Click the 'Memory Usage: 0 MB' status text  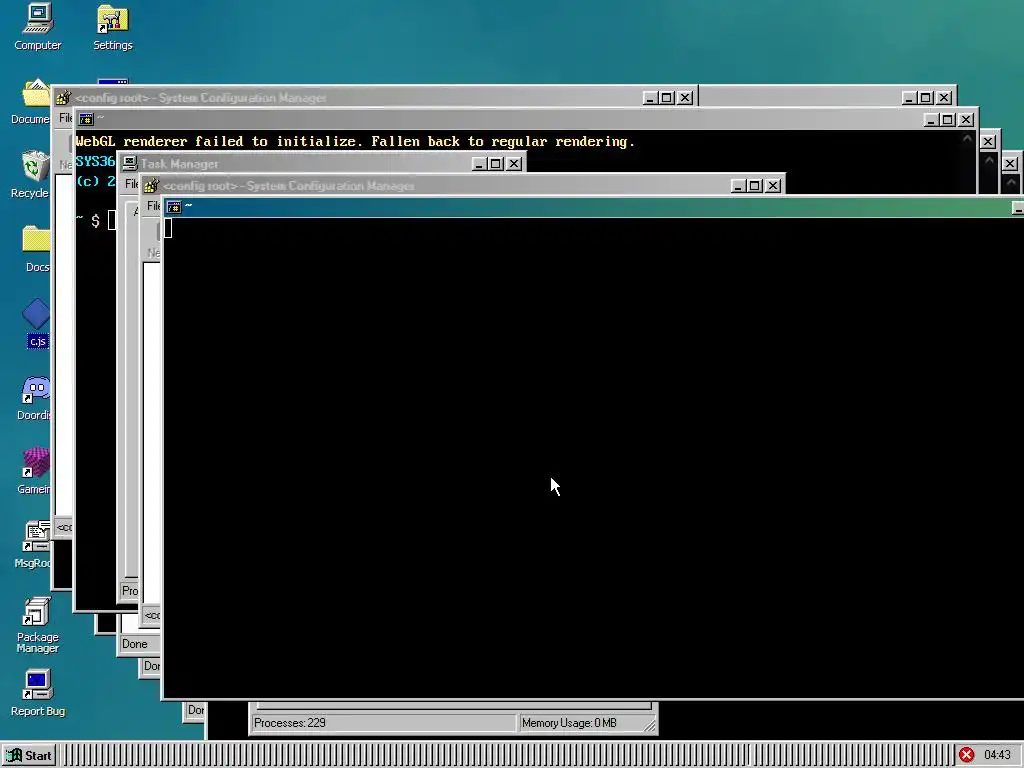(x=569, y=723)
